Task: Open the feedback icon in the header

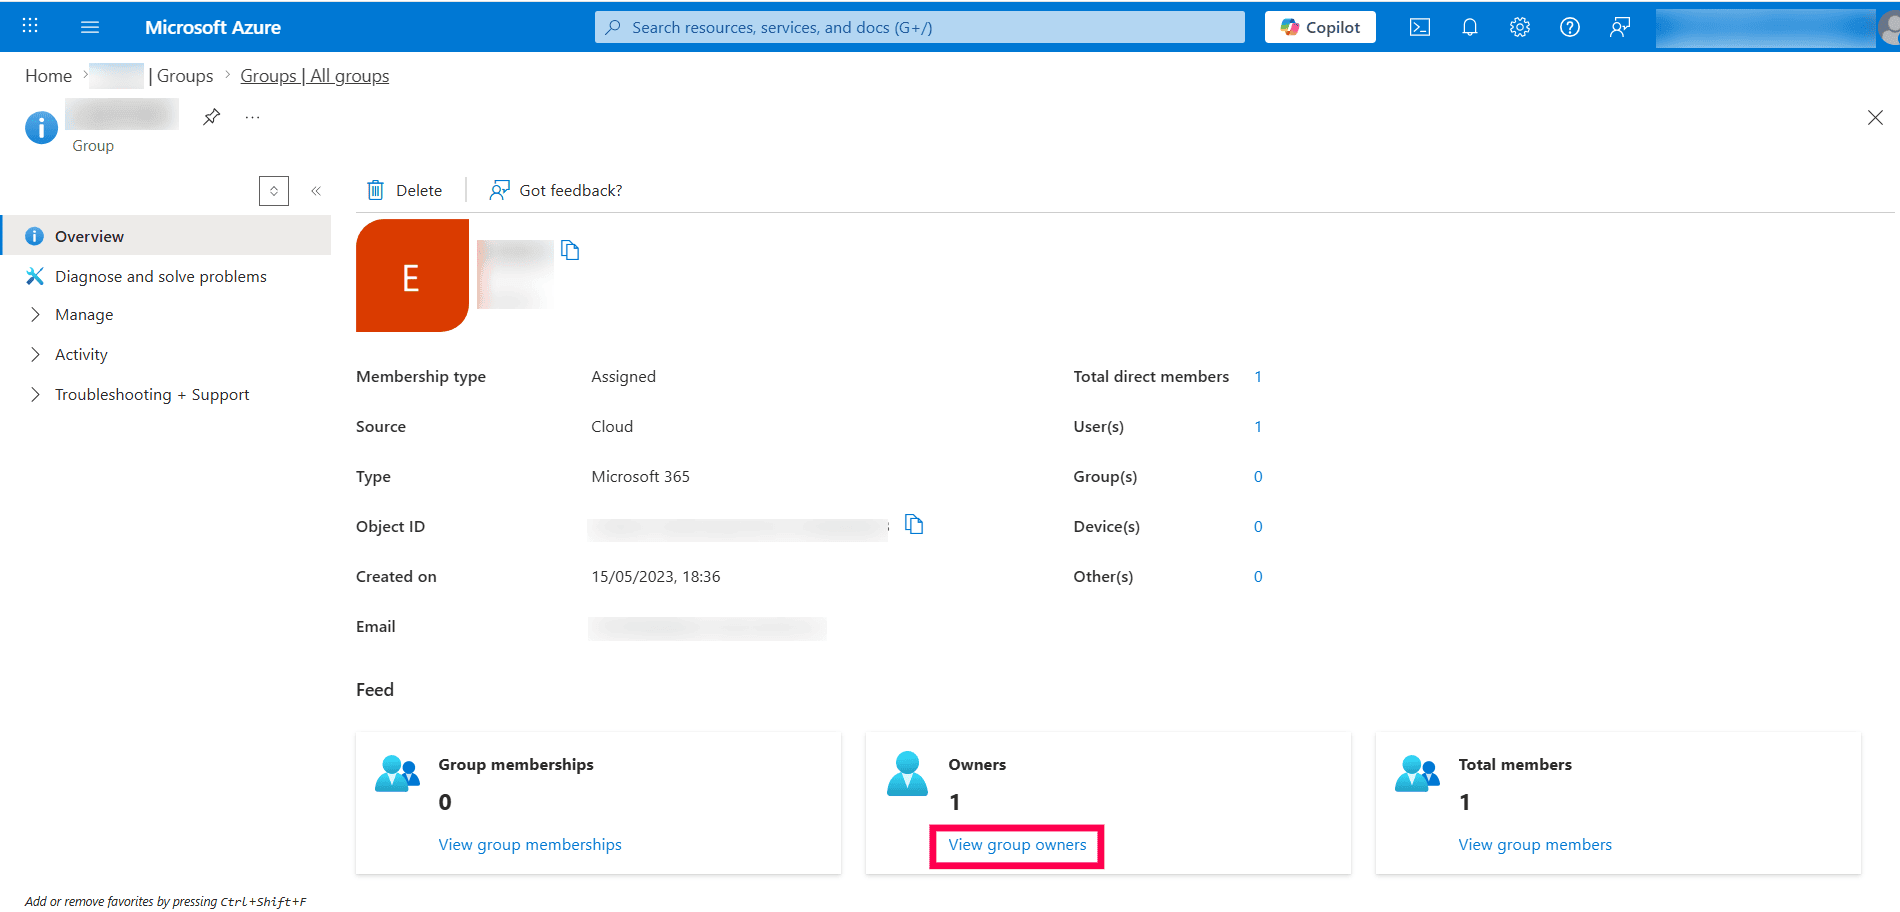Action: [1620, 27]
